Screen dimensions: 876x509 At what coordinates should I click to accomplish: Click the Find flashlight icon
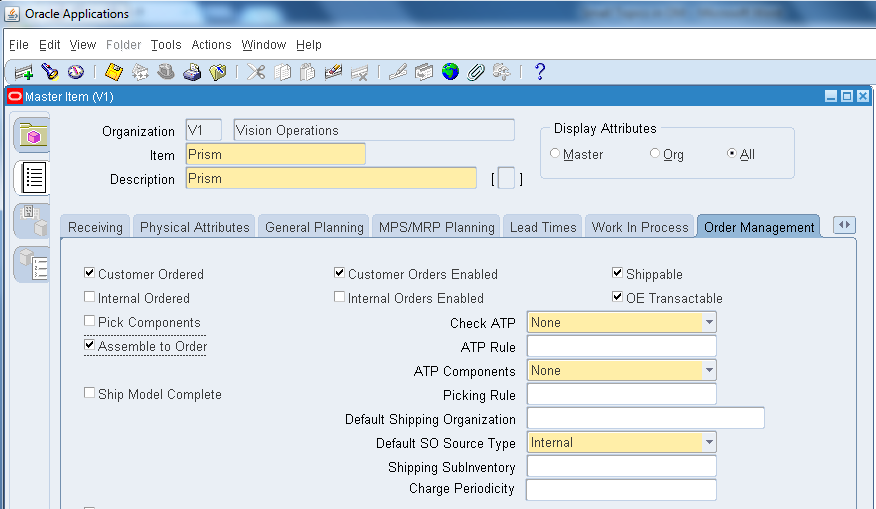pos(50,72)
